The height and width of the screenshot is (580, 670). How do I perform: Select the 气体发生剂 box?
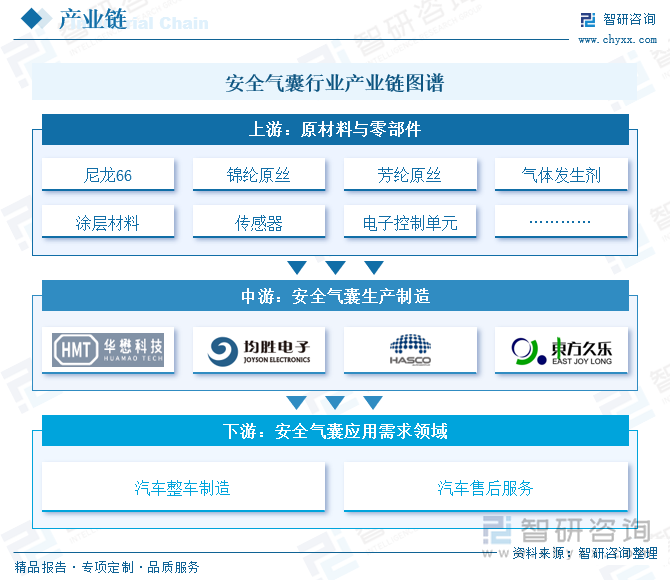561,174
